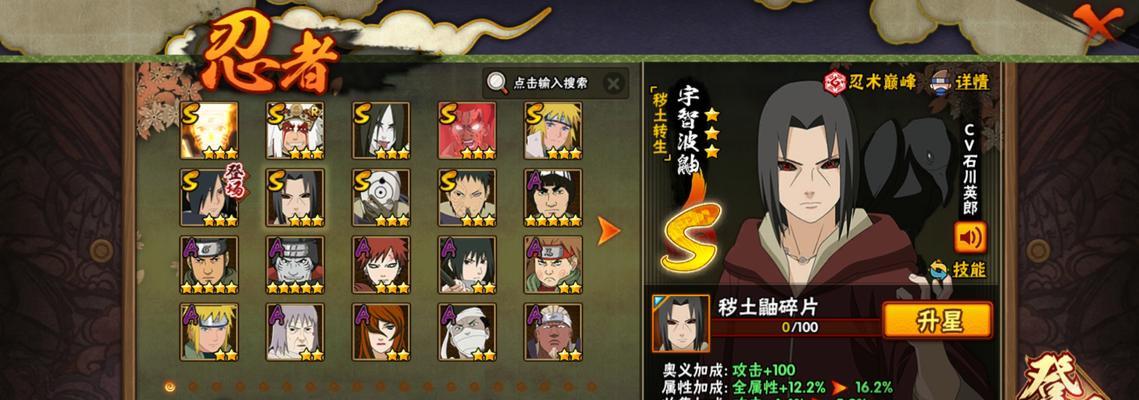Viewport: 1139px width, 400px height.
Task: Play Itachi's voice with the speaker icon
Action: coord(970,237)
